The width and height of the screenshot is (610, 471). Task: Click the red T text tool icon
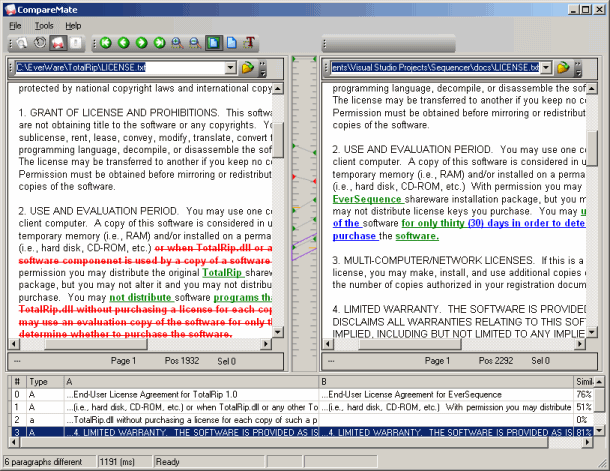249,43
